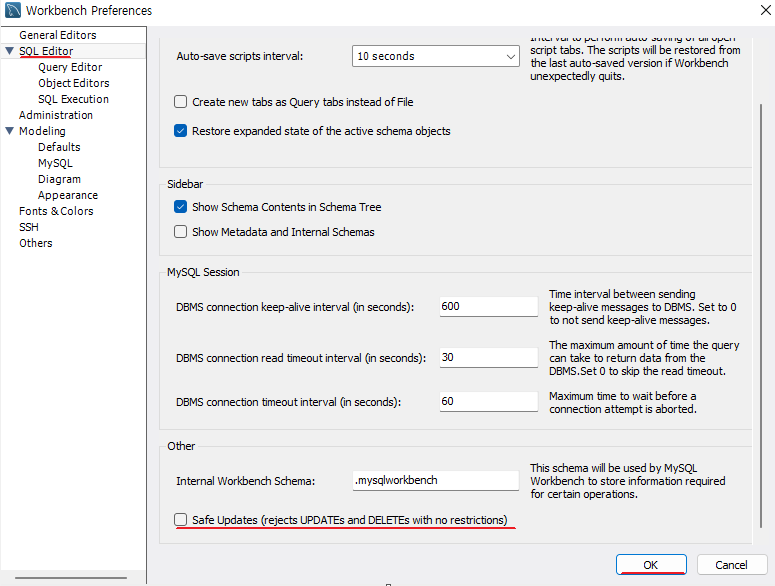The image size is (775, 586).
Task: Click the "Sidebar" group heading
Action: (185, 184)
